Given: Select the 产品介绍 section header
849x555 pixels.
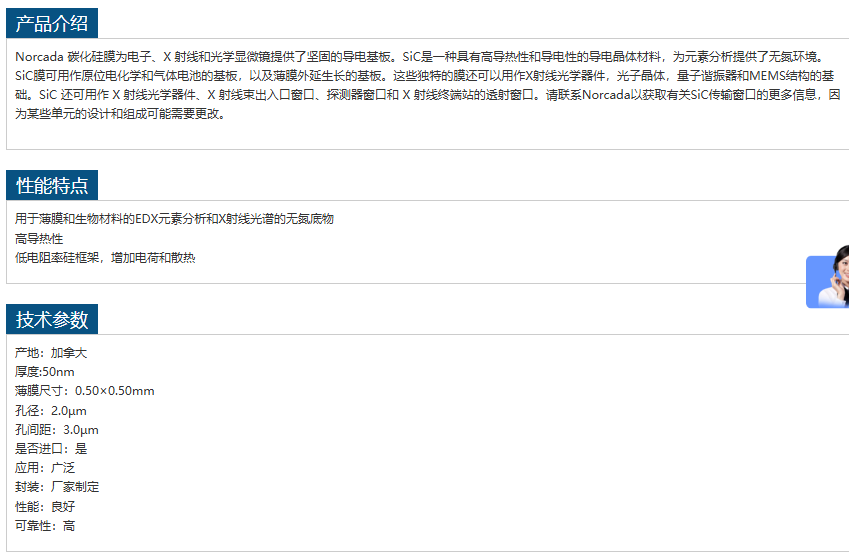Looking at the screenshot, I should click(52, 24).
